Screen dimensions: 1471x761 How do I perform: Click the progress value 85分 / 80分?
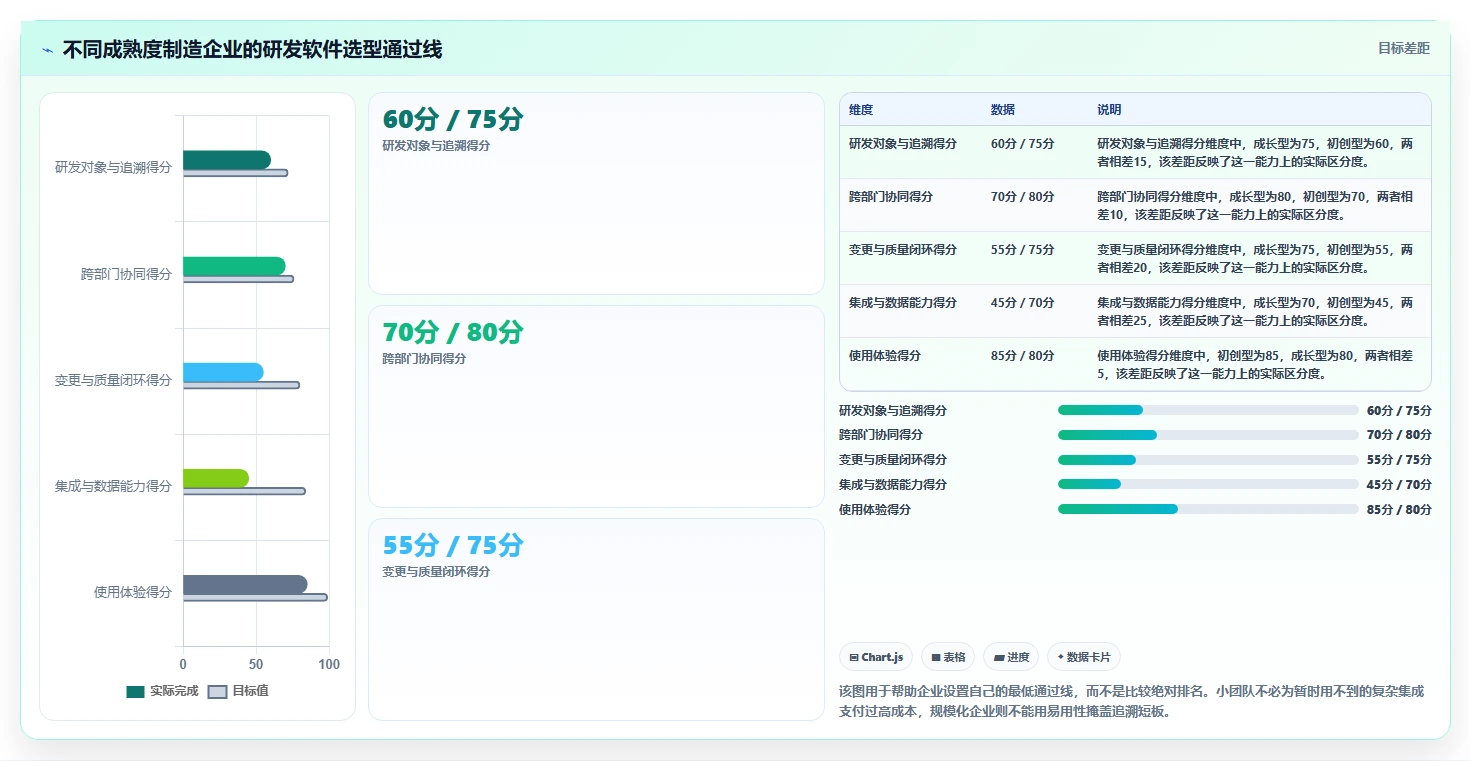click(x=1399, y=509)
